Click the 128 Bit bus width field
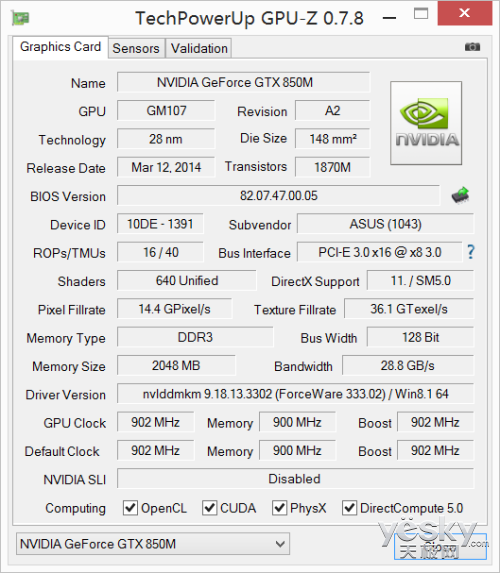Screen dimensions: 500x573 pyautogui.click(x=420, y=337)
